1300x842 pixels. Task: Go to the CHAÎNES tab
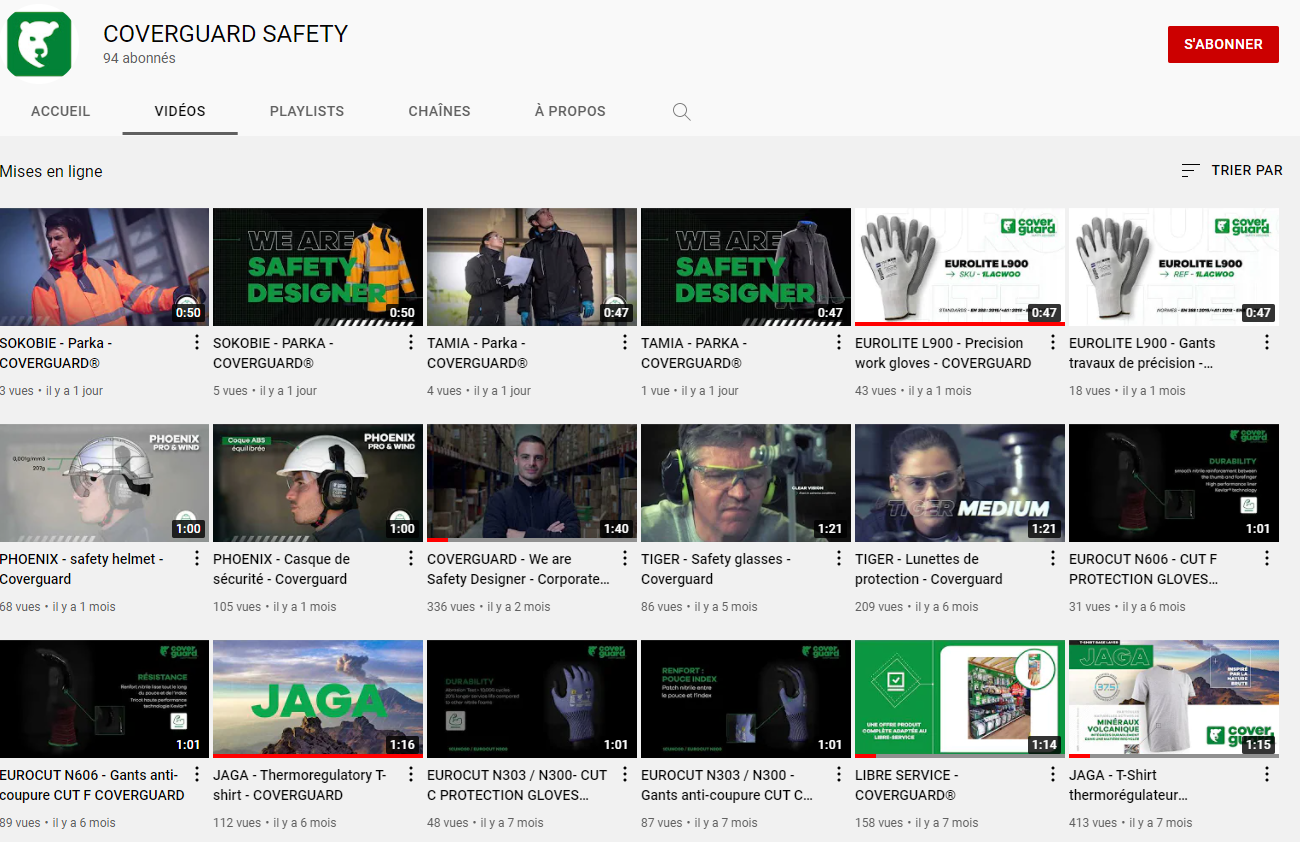(x=439, y=111)
